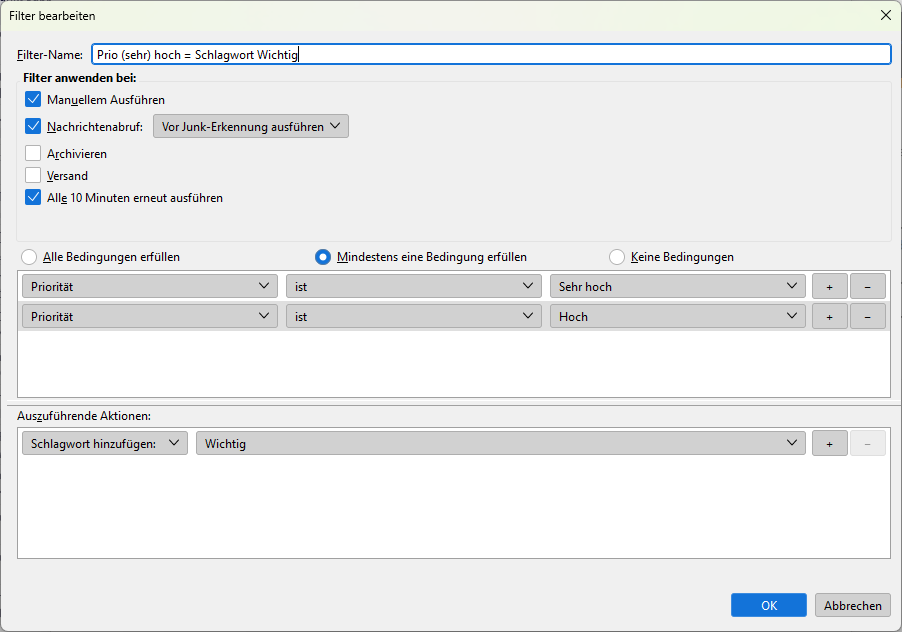Select 'Alle Bedingungen erfüllen' radio option
902x632 pixels.
click(29, 257)
